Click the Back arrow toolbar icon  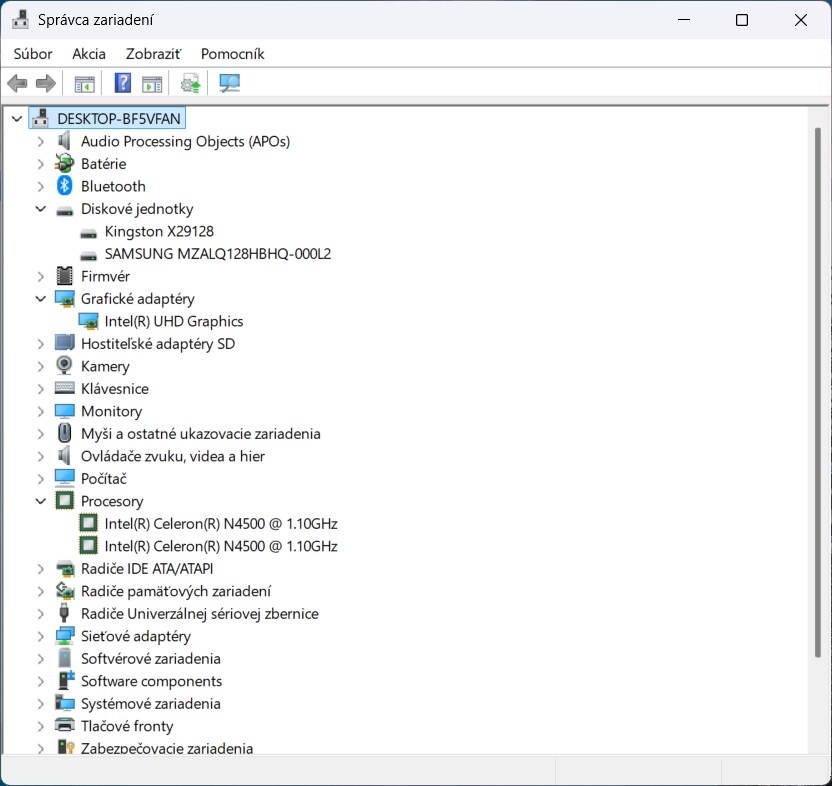point(17,83)
